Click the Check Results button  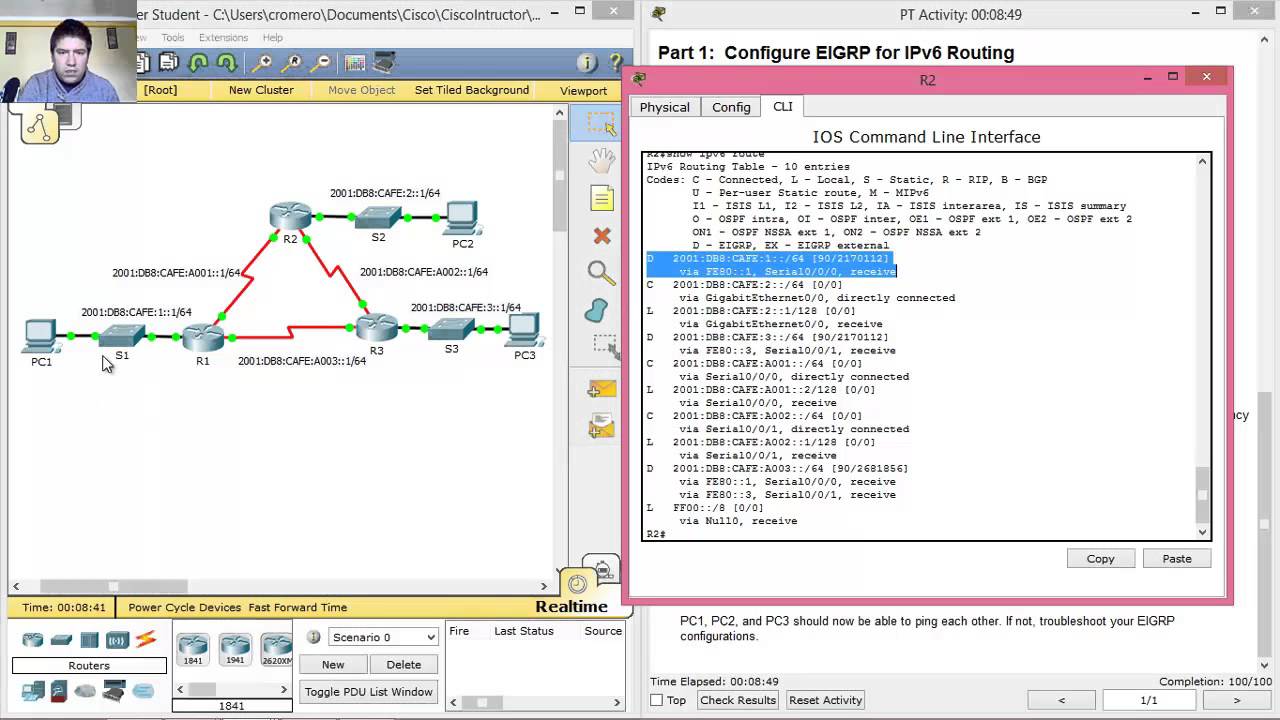pyautogui.click(x=738, y=700)
